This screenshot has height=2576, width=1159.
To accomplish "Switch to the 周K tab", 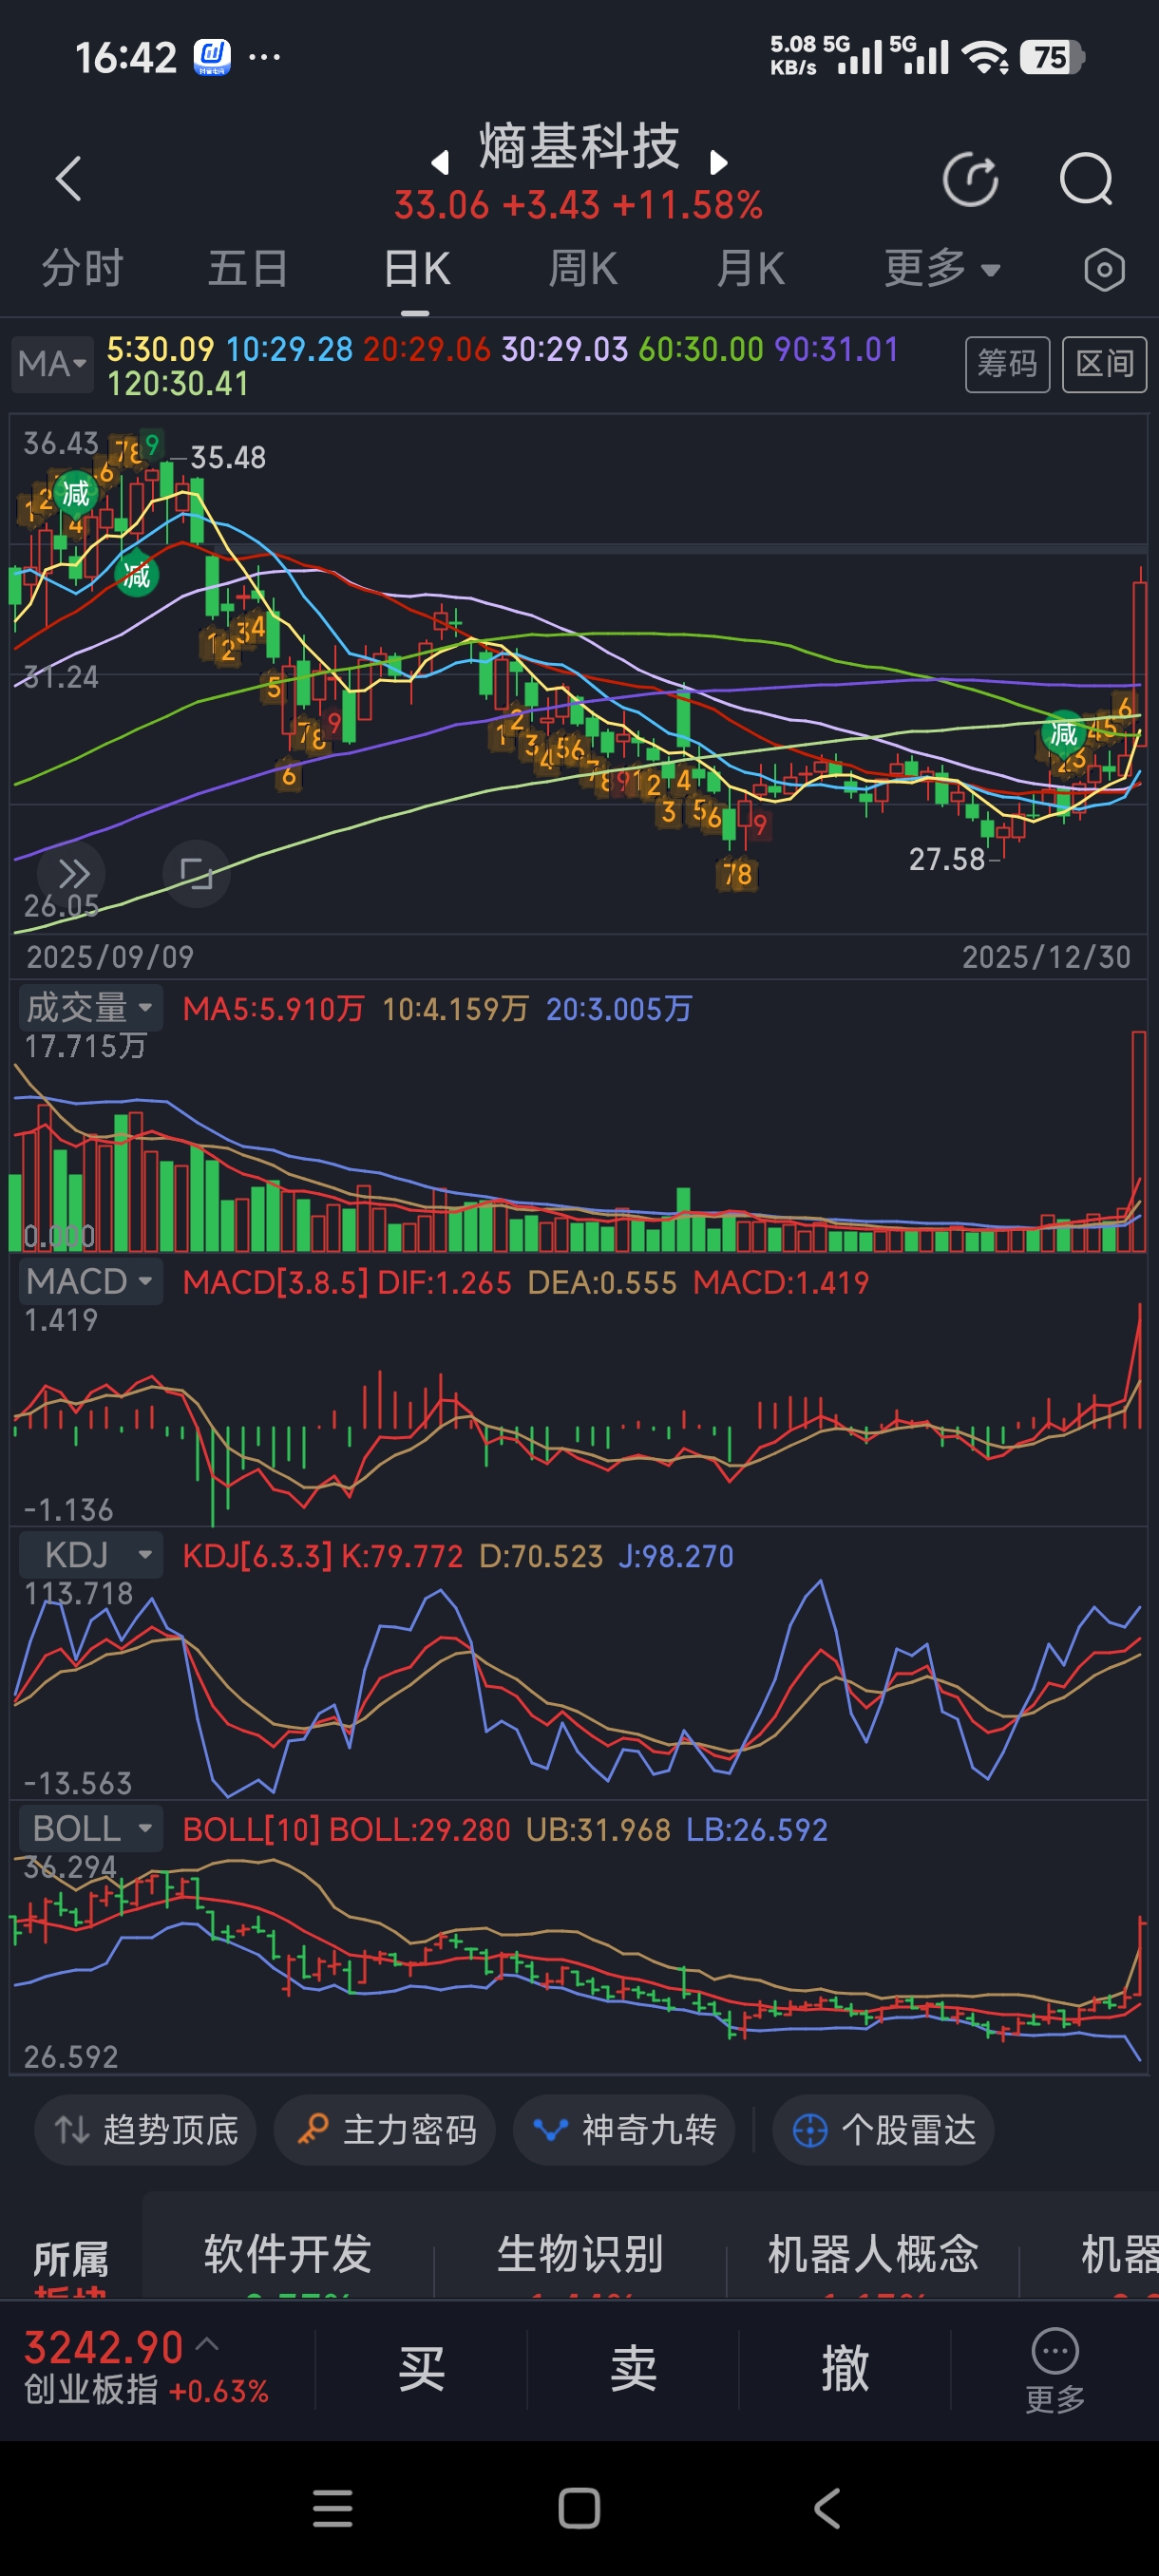I will point(582,269).
